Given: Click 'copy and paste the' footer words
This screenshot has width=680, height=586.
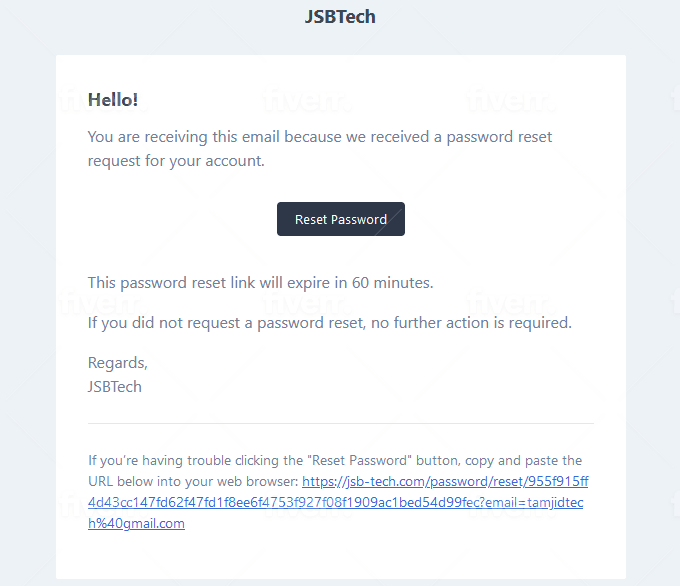Looking at the screenshot, I should click(523, 460).
